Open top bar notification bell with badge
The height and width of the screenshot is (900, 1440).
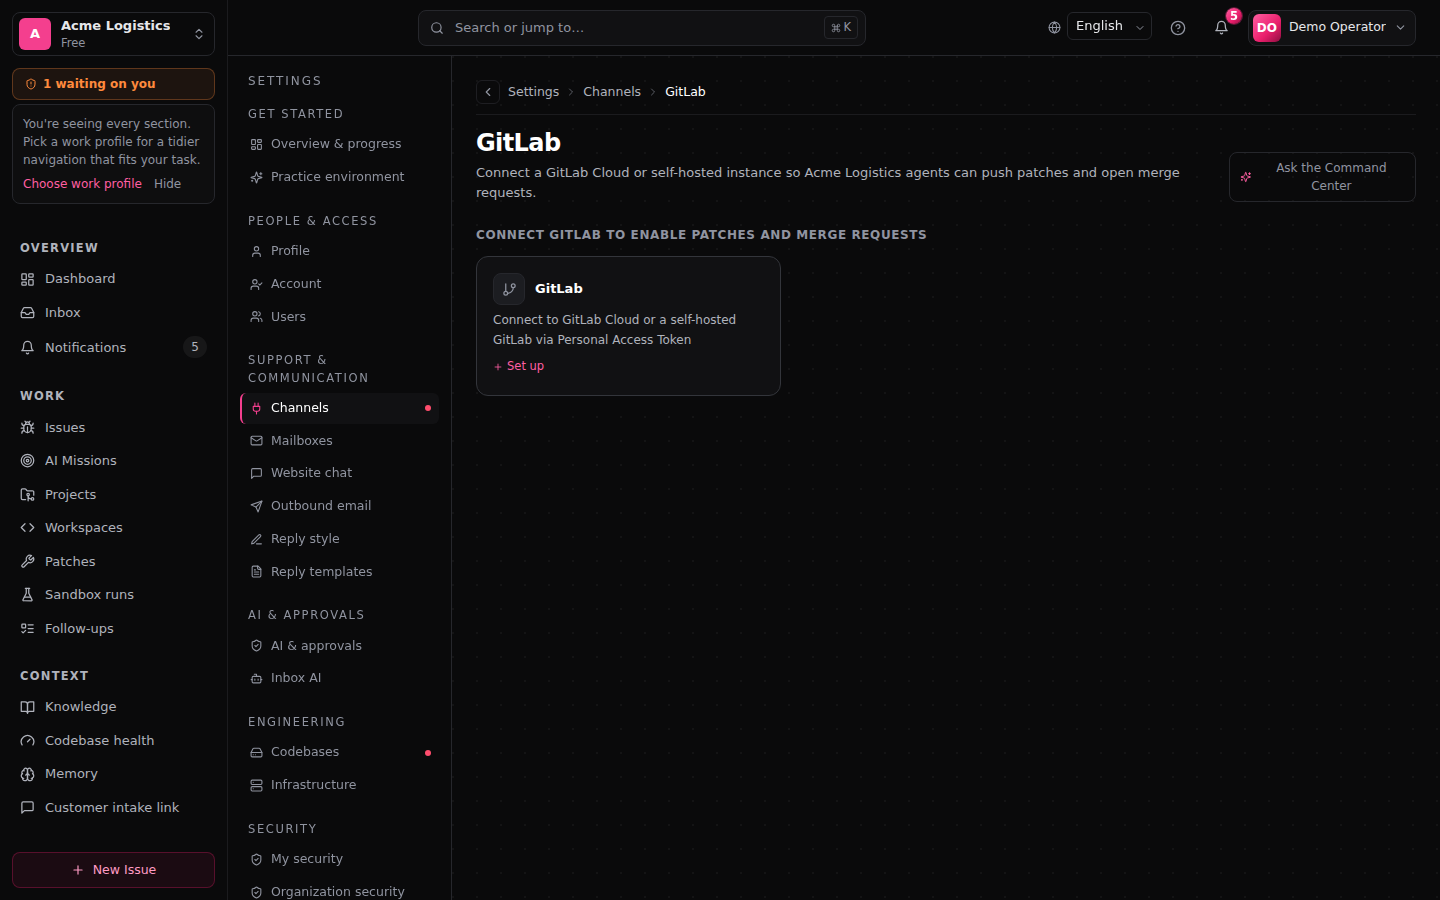coord(1221,28)
